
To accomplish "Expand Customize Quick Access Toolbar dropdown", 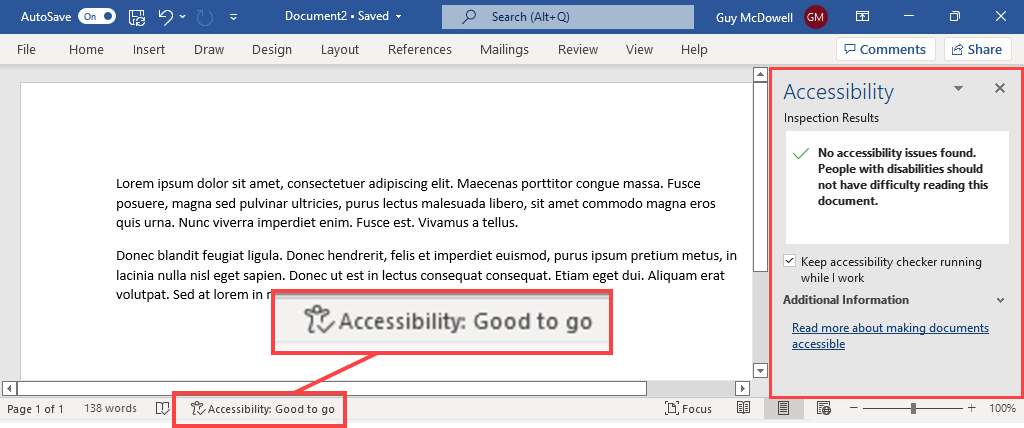I will click(x=234, y=17).
